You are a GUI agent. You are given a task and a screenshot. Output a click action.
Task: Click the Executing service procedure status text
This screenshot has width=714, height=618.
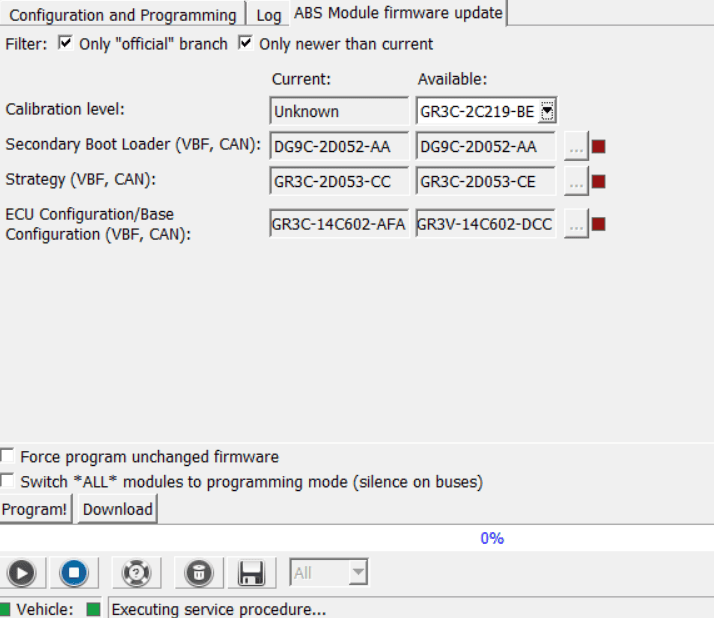(x=219, y=609)
